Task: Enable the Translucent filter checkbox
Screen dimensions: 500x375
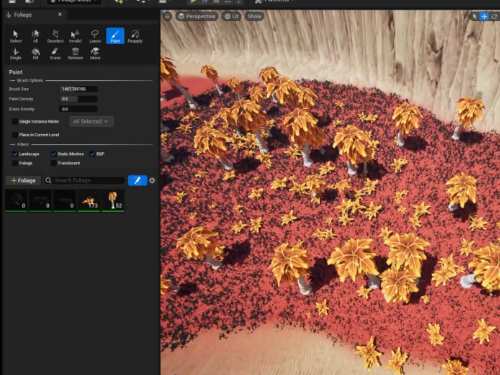Action: point(53,163)
